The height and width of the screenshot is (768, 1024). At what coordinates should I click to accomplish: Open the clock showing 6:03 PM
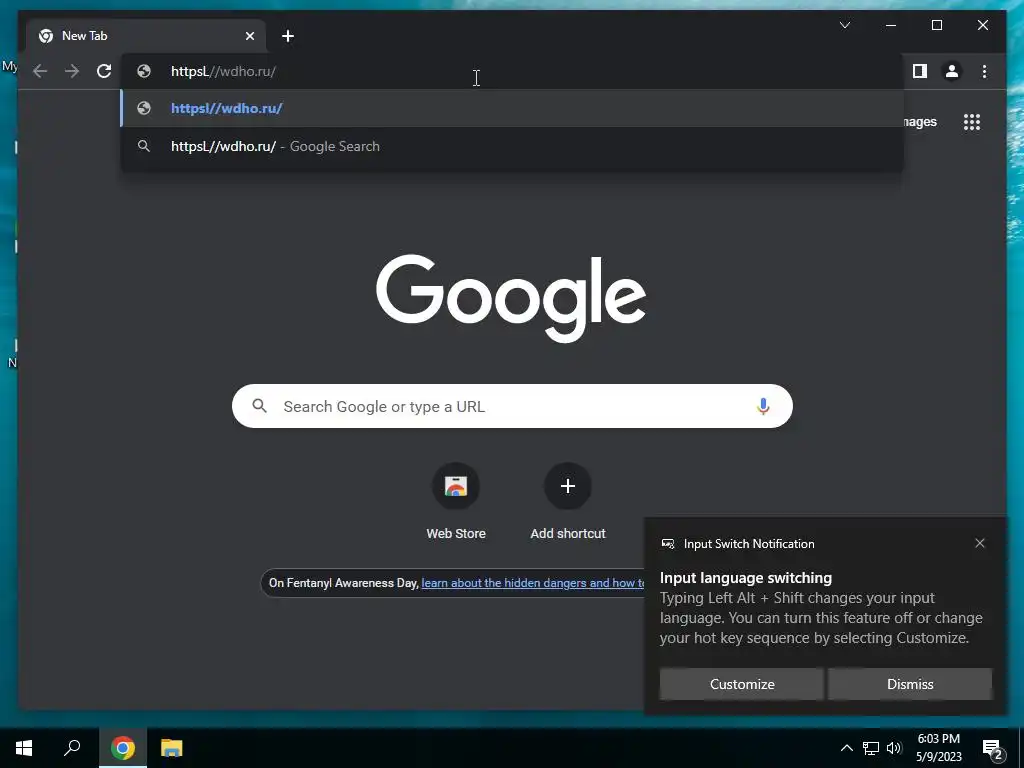938,748
